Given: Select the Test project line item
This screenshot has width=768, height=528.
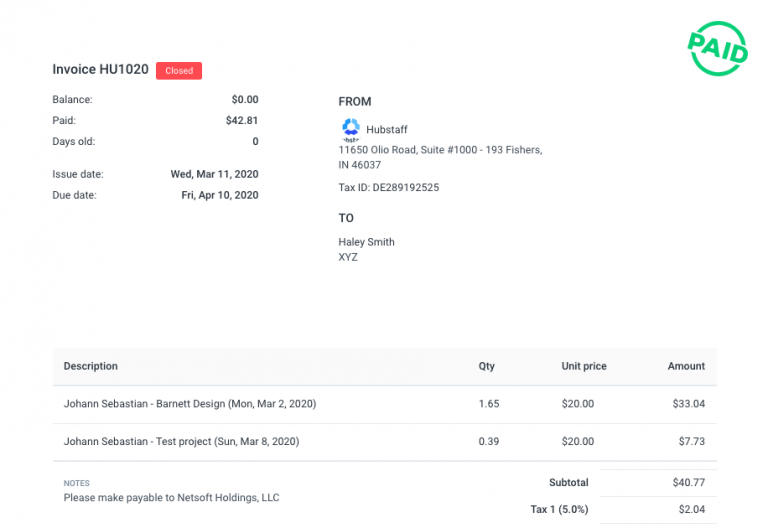Looking at the screenshot, I should [181, 441].
